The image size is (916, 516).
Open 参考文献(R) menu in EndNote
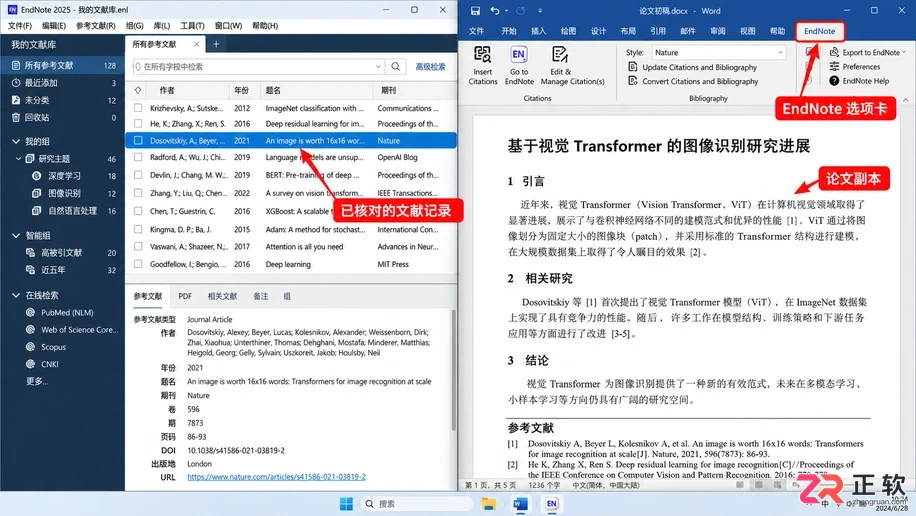tap(95, 26)
